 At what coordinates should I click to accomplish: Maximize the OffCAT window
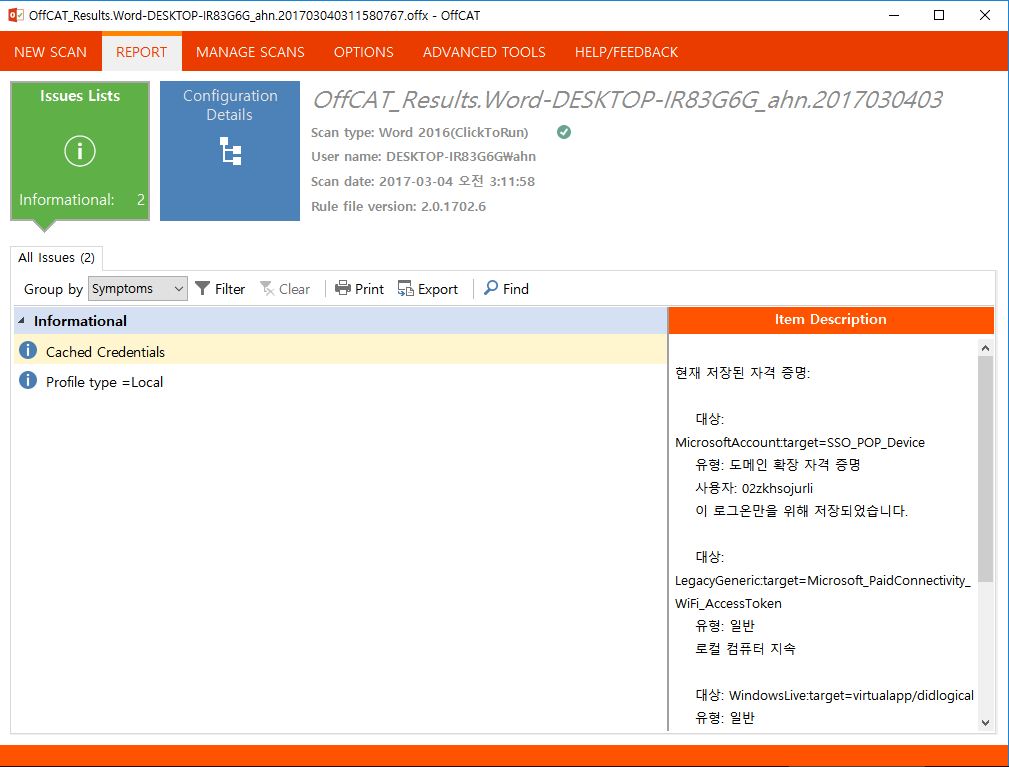[x=939, y=15]
